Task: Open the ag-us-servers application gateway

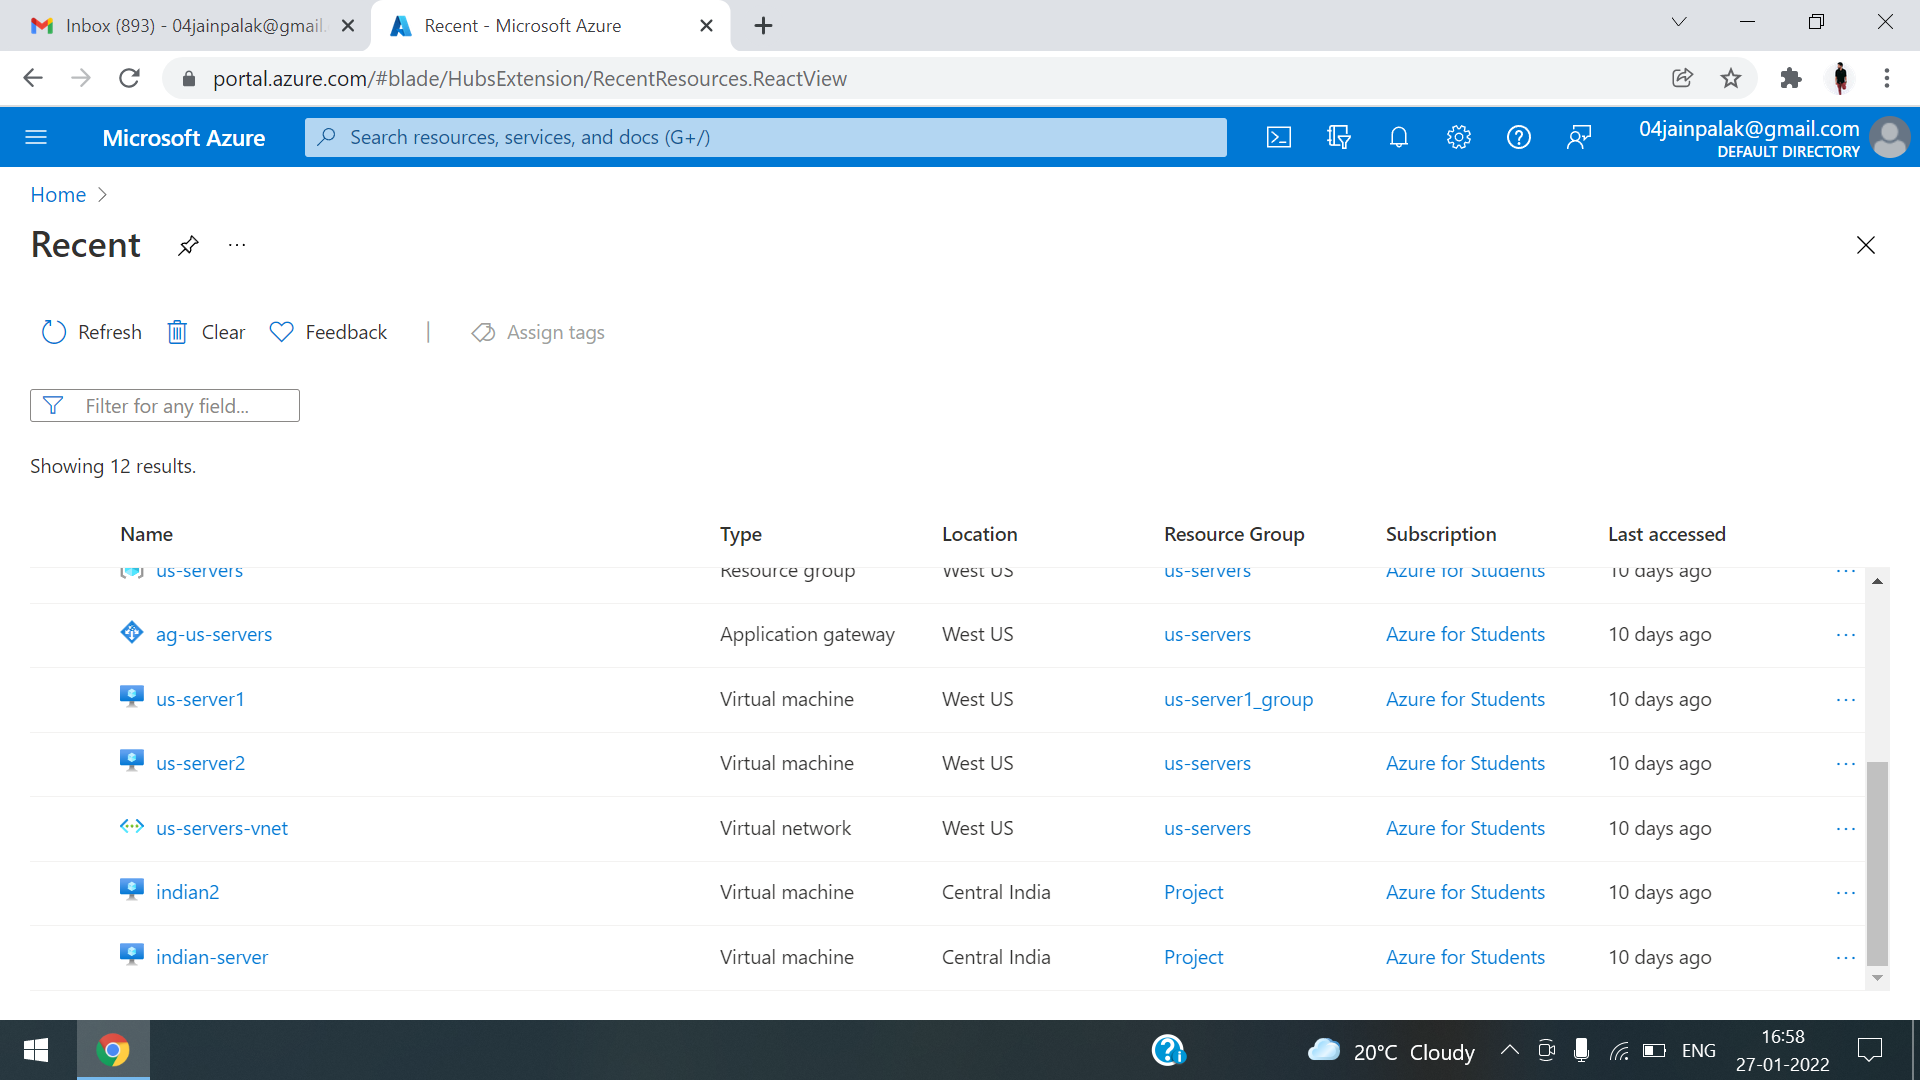Action: [x=214, y=635]
